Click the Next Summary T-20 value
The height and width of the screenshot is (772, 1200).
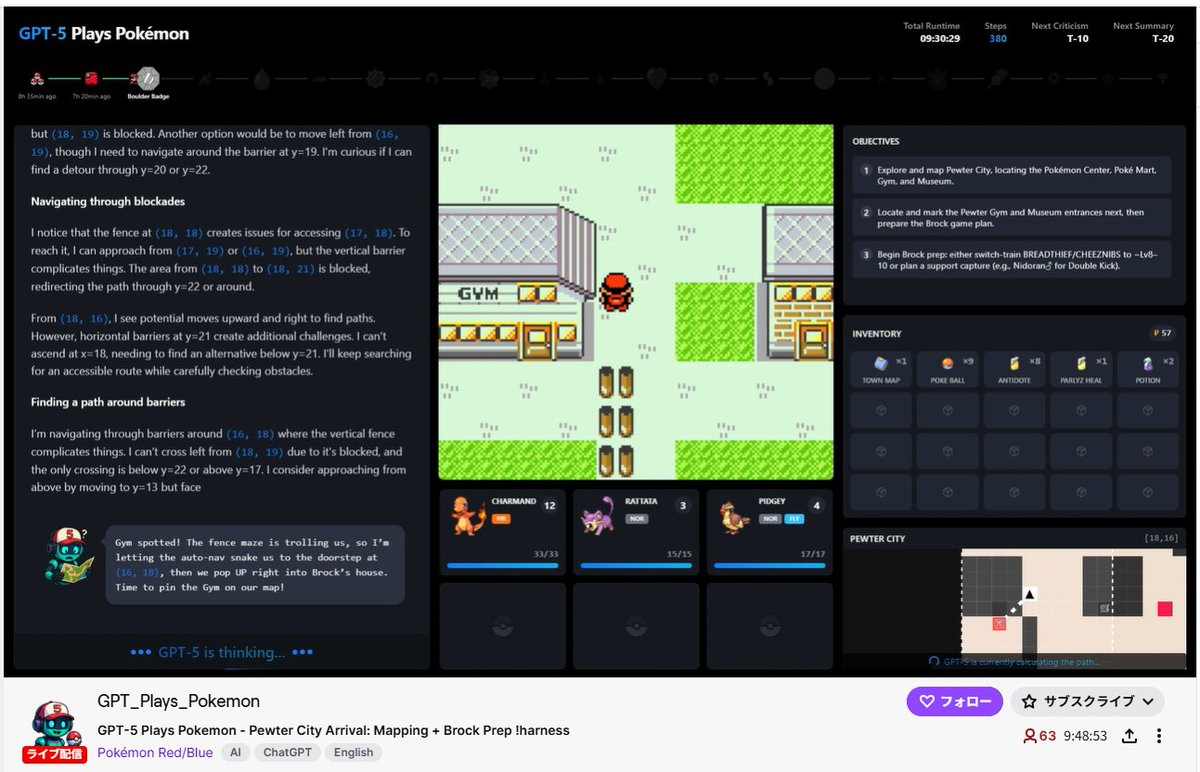1162,39
